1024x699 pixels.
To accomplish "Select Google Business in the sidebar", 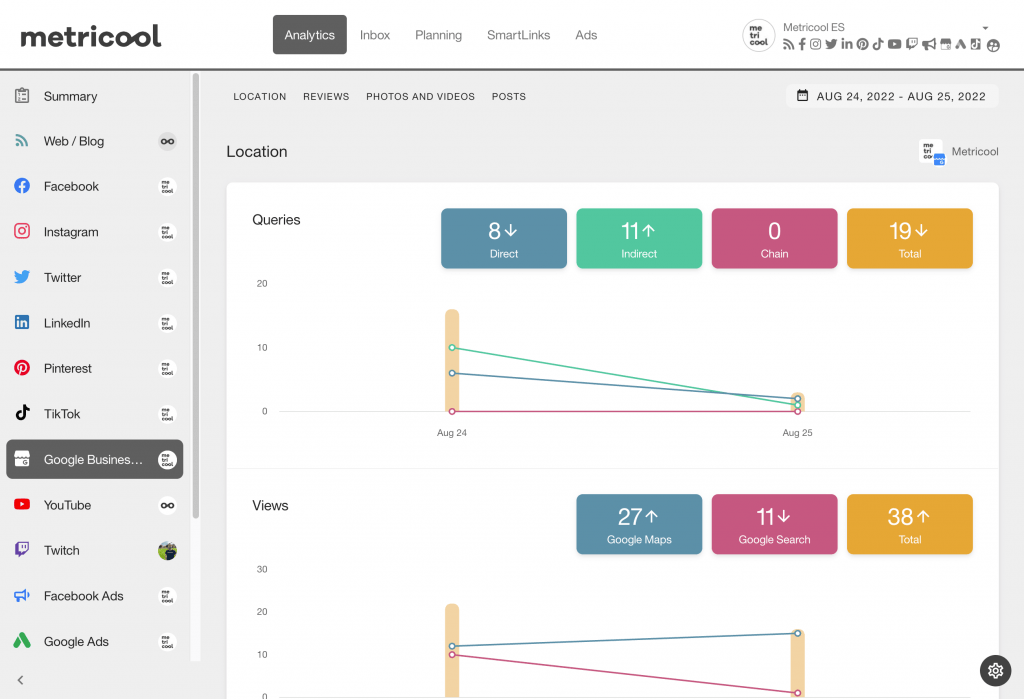I will click(95, 459).
